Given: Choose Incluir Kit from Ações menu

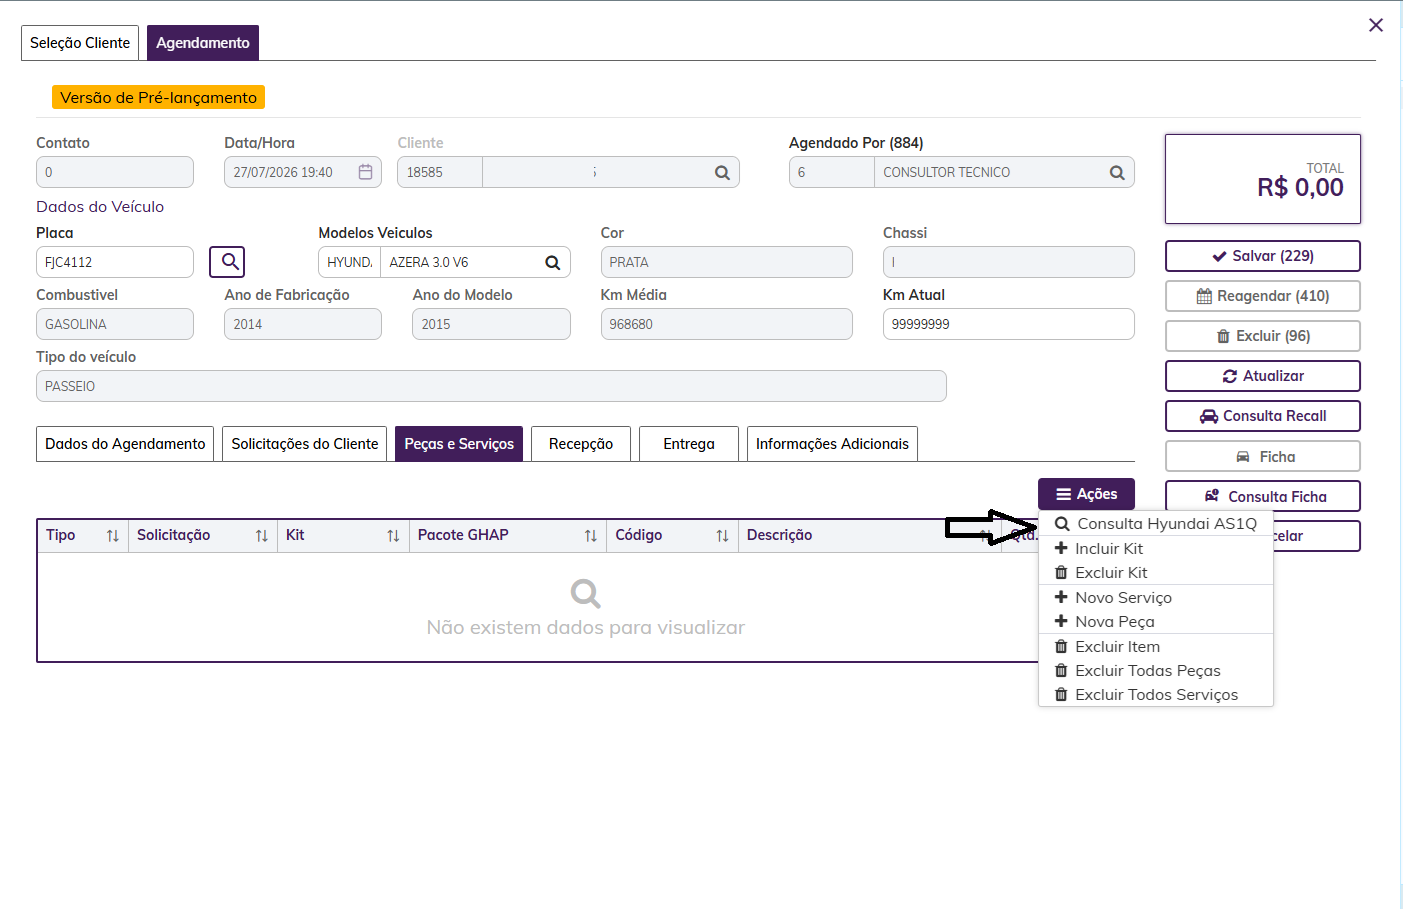Looking at the screenshot, I should [x=1156, y=548].
